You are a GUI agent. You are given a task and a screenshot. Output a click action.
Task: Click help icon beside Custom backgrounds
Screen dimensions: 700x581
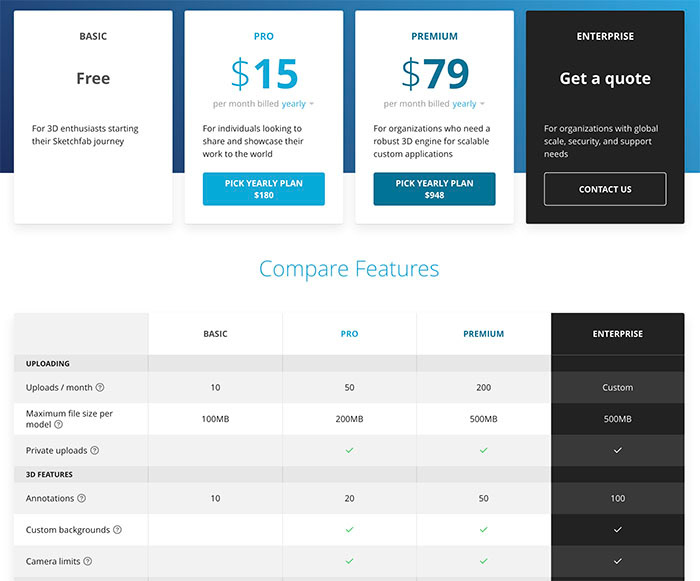click(x=117, y=530)
